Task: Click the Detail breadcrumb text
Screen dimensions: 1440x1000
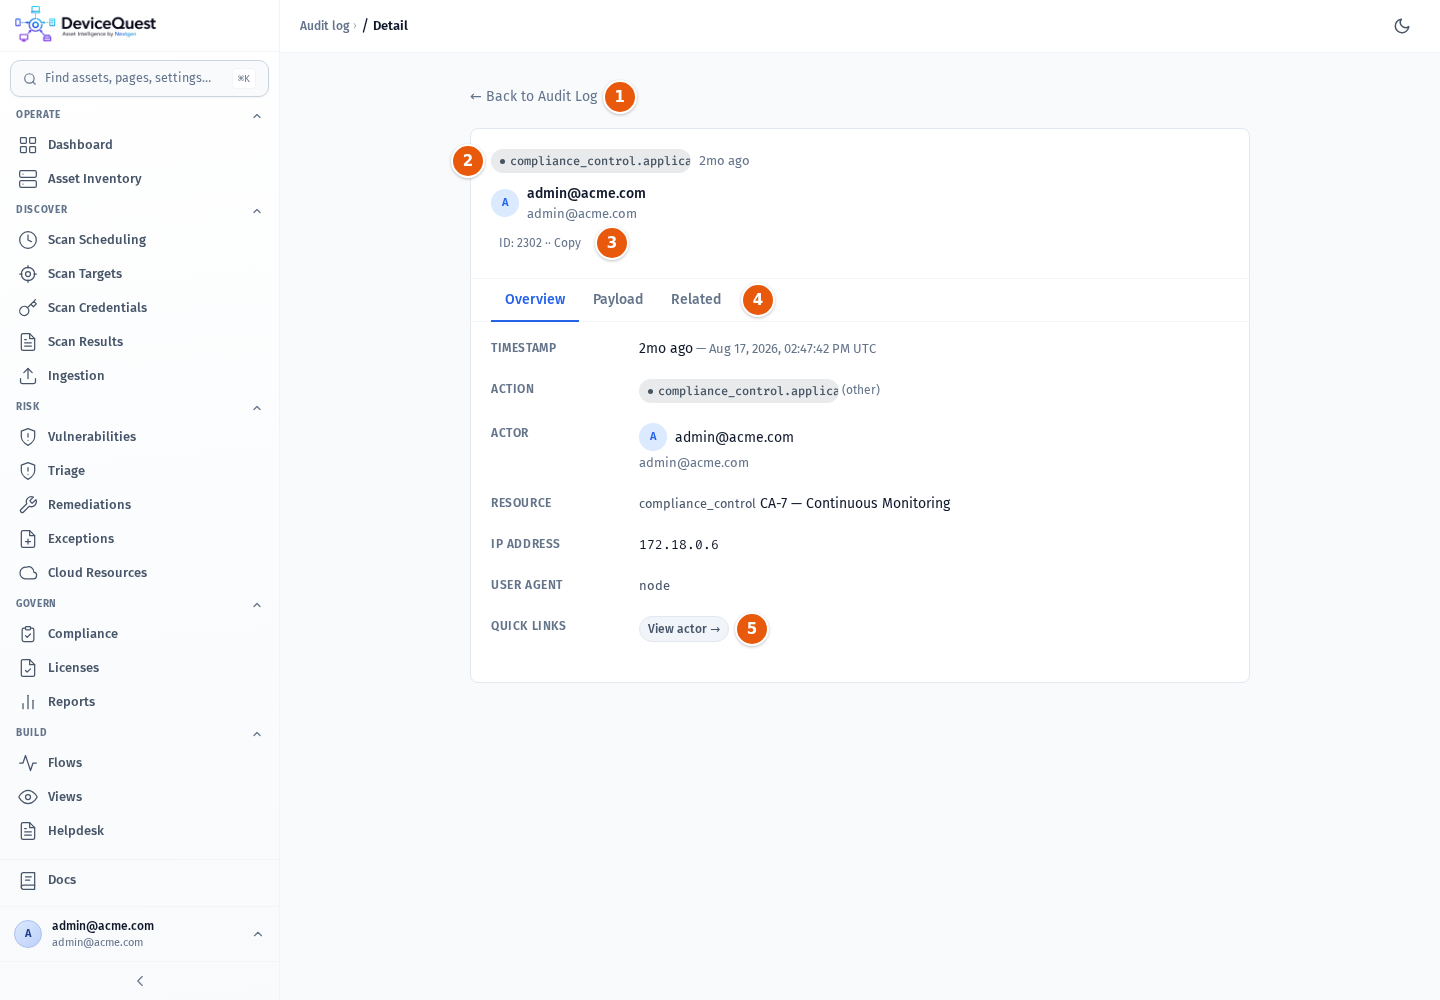Action: [390, 26]
